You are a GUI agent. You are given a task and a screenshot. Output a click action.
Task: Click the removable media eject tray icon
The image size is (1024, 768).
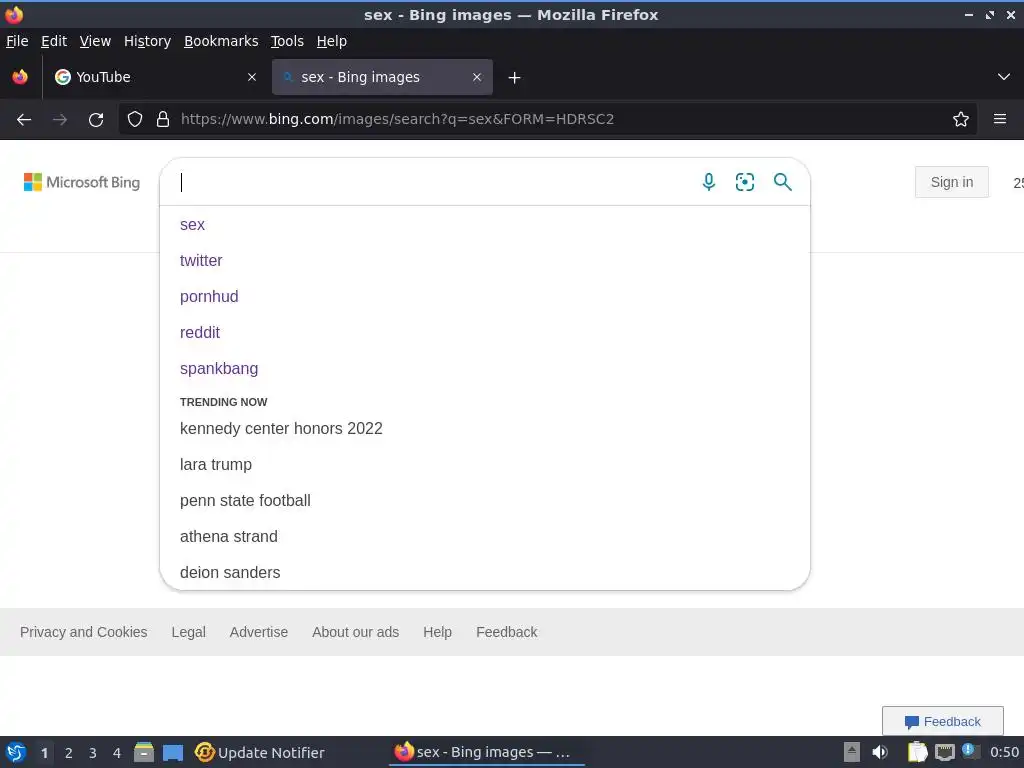click(852, 752)
